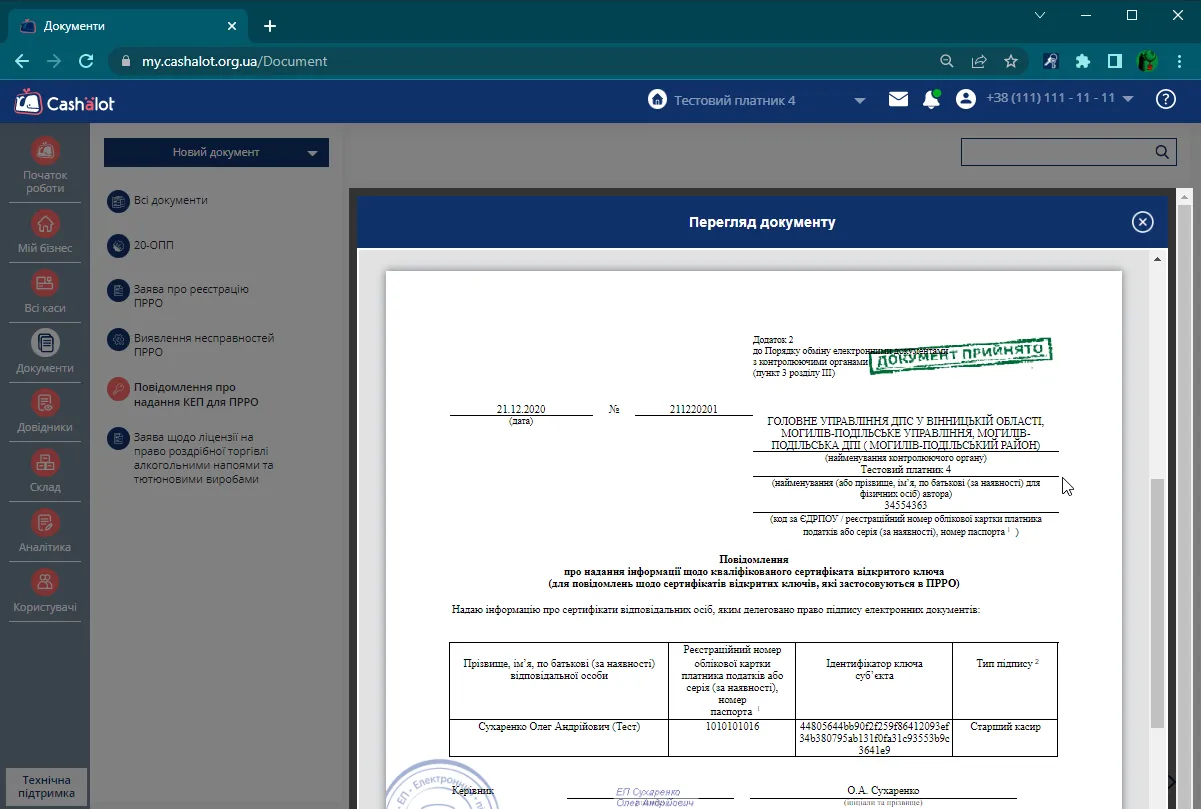The width and height of the screenshot is (1201, 809).
Task: Click the document preview vertical scrollbar
Action: 1158,603
